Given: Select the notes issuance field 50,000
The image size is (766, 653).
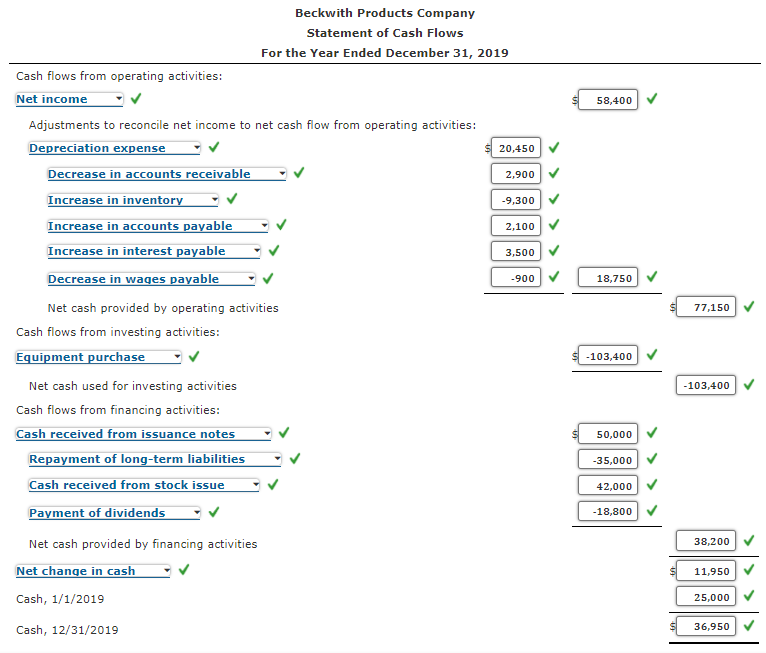Looking at the screenshot, I should 608,433.
